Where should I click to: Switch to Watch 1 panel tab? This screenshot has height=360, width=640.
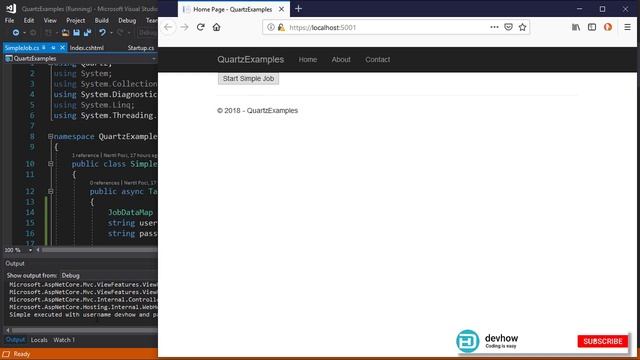64,340
